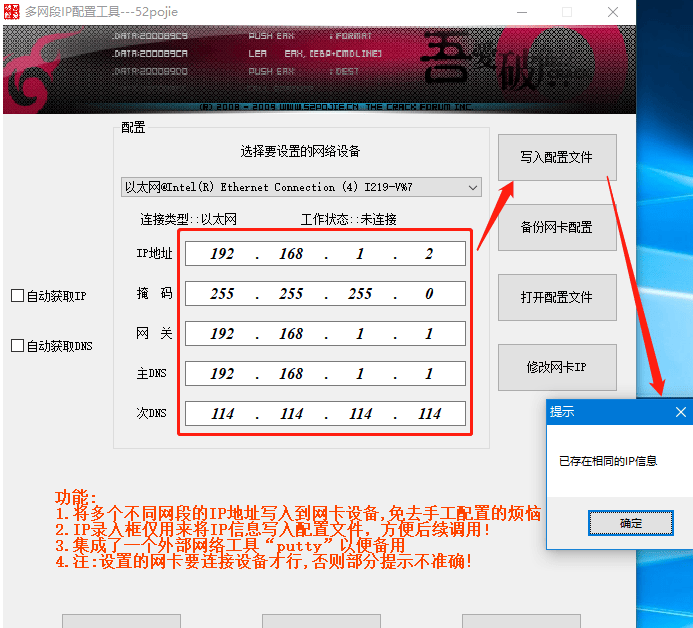Close the 提示 dialog with its X
This screenshot has height=628, width=693.
tap(680, 412)
